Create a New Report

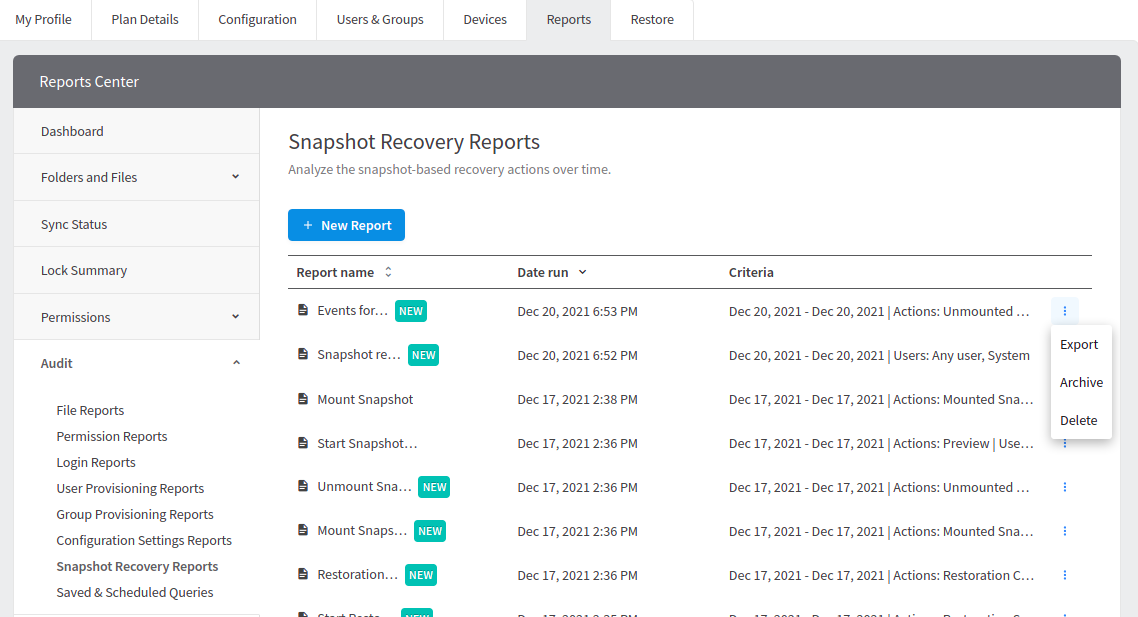(346, 225)
